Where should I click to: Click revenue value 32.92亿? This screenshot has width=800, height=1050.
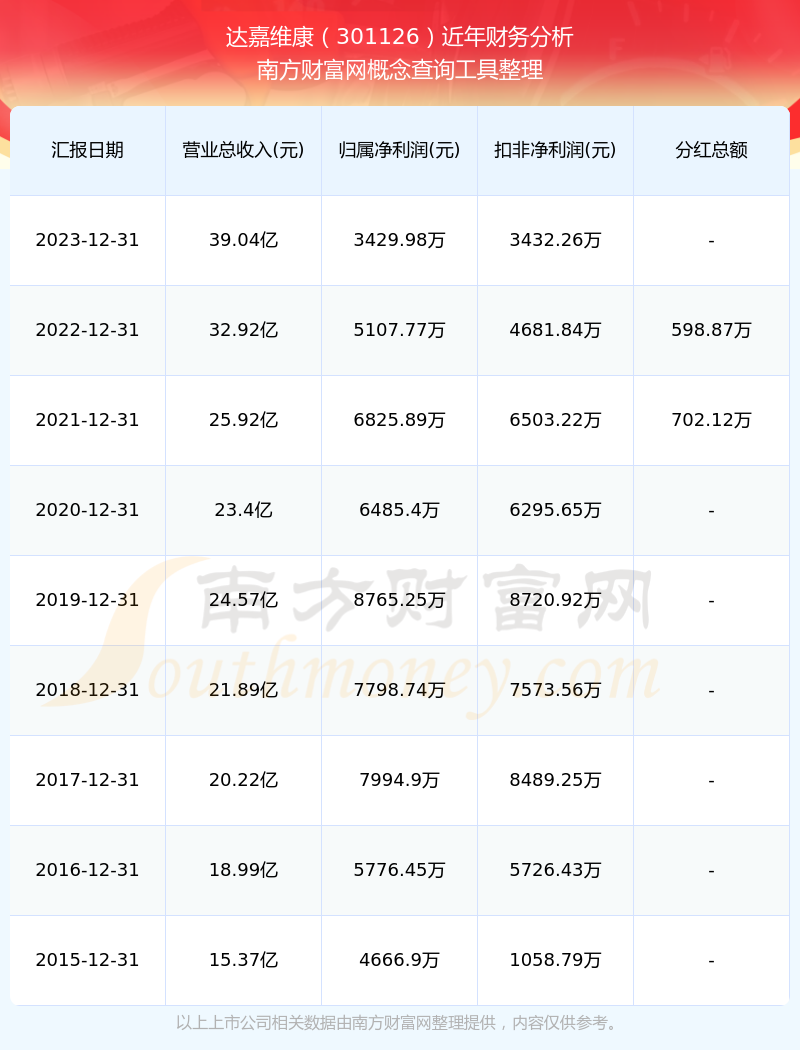click(244, 330)
